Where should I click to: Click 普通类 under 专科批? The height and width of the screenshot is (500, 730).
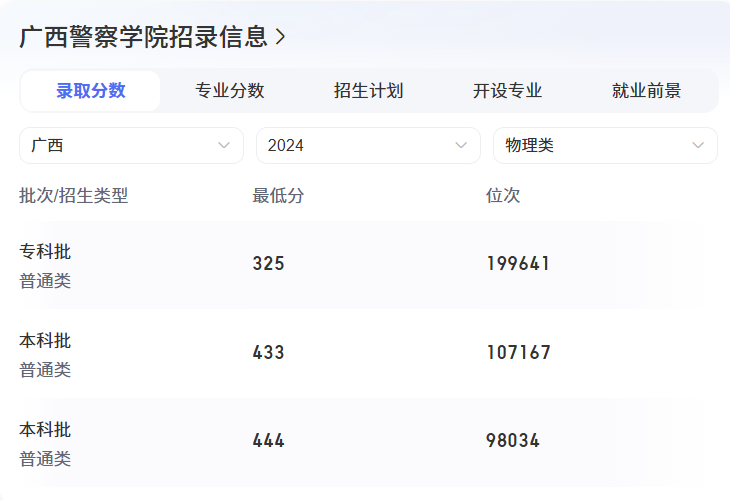tap(45, 281)
